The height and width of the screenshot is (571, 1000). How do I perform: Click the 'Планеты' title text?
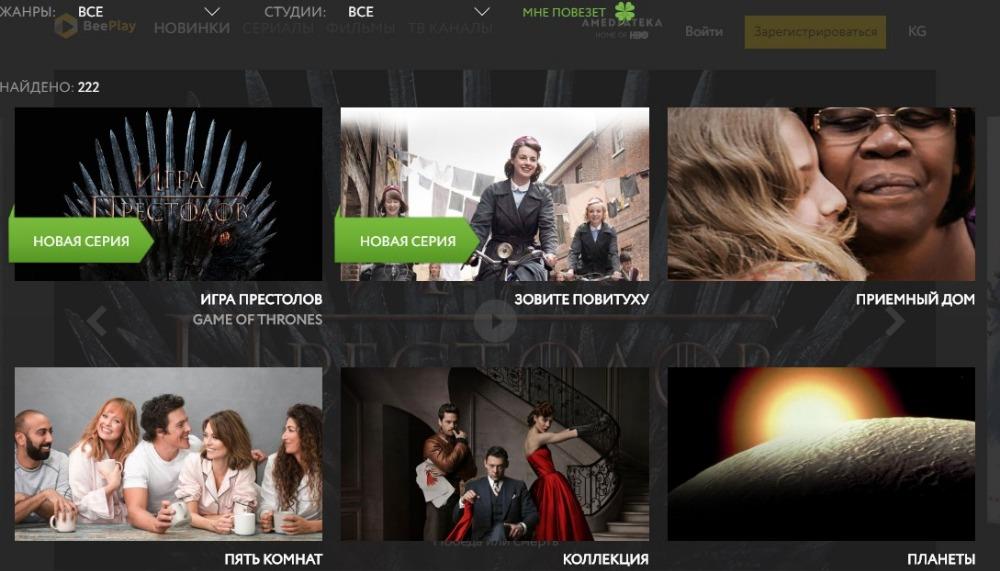(941, 560)
